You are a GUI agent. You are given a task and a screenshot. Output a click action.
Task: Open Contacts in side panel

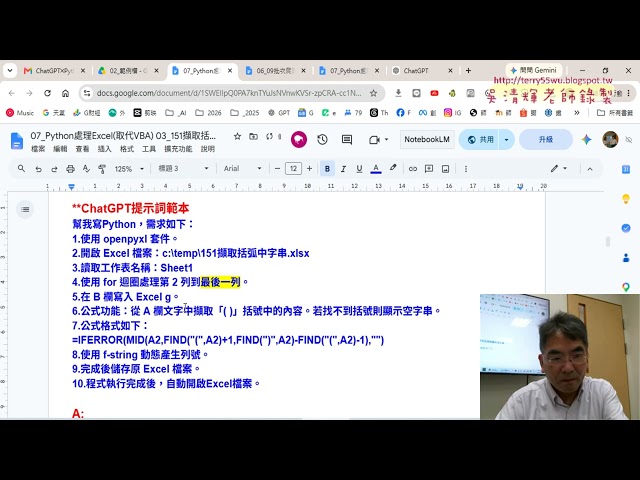click(x=626, y=258)
